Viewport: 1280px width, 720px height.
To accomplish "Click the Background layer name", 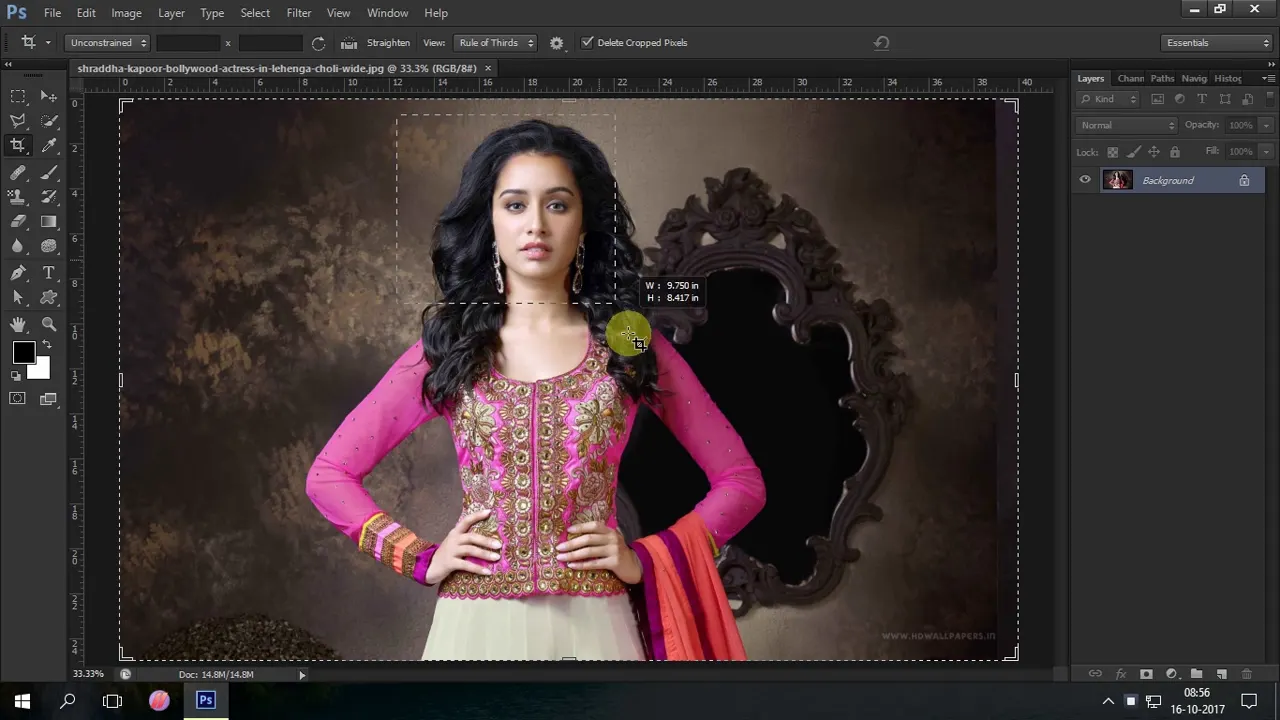I will coord(1168,180).
